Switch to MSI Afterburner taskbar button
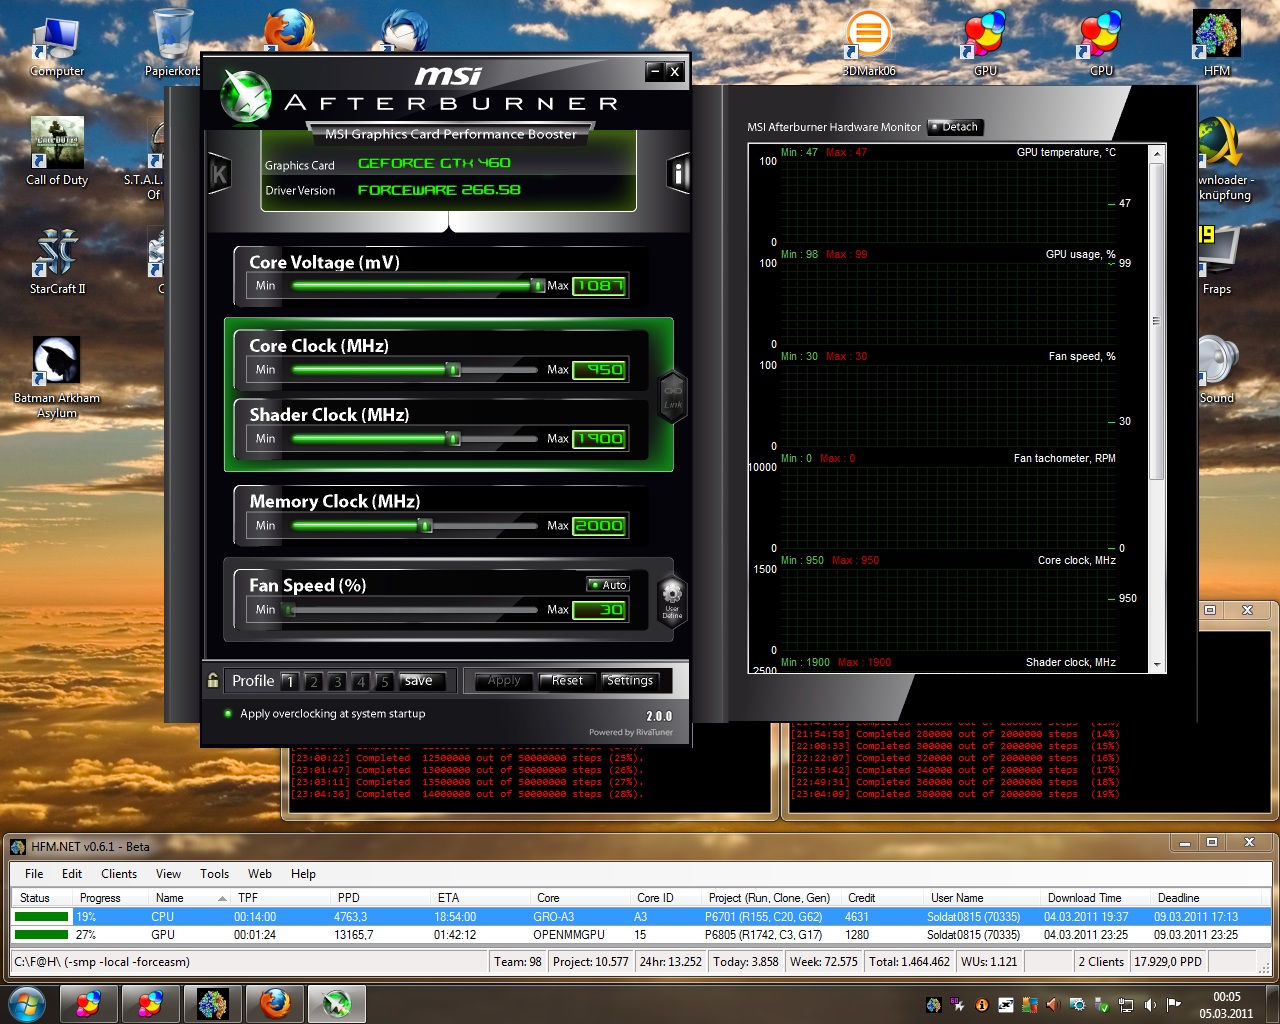The width and height of the screenshot is (1280, 1024). point(336,1003)
